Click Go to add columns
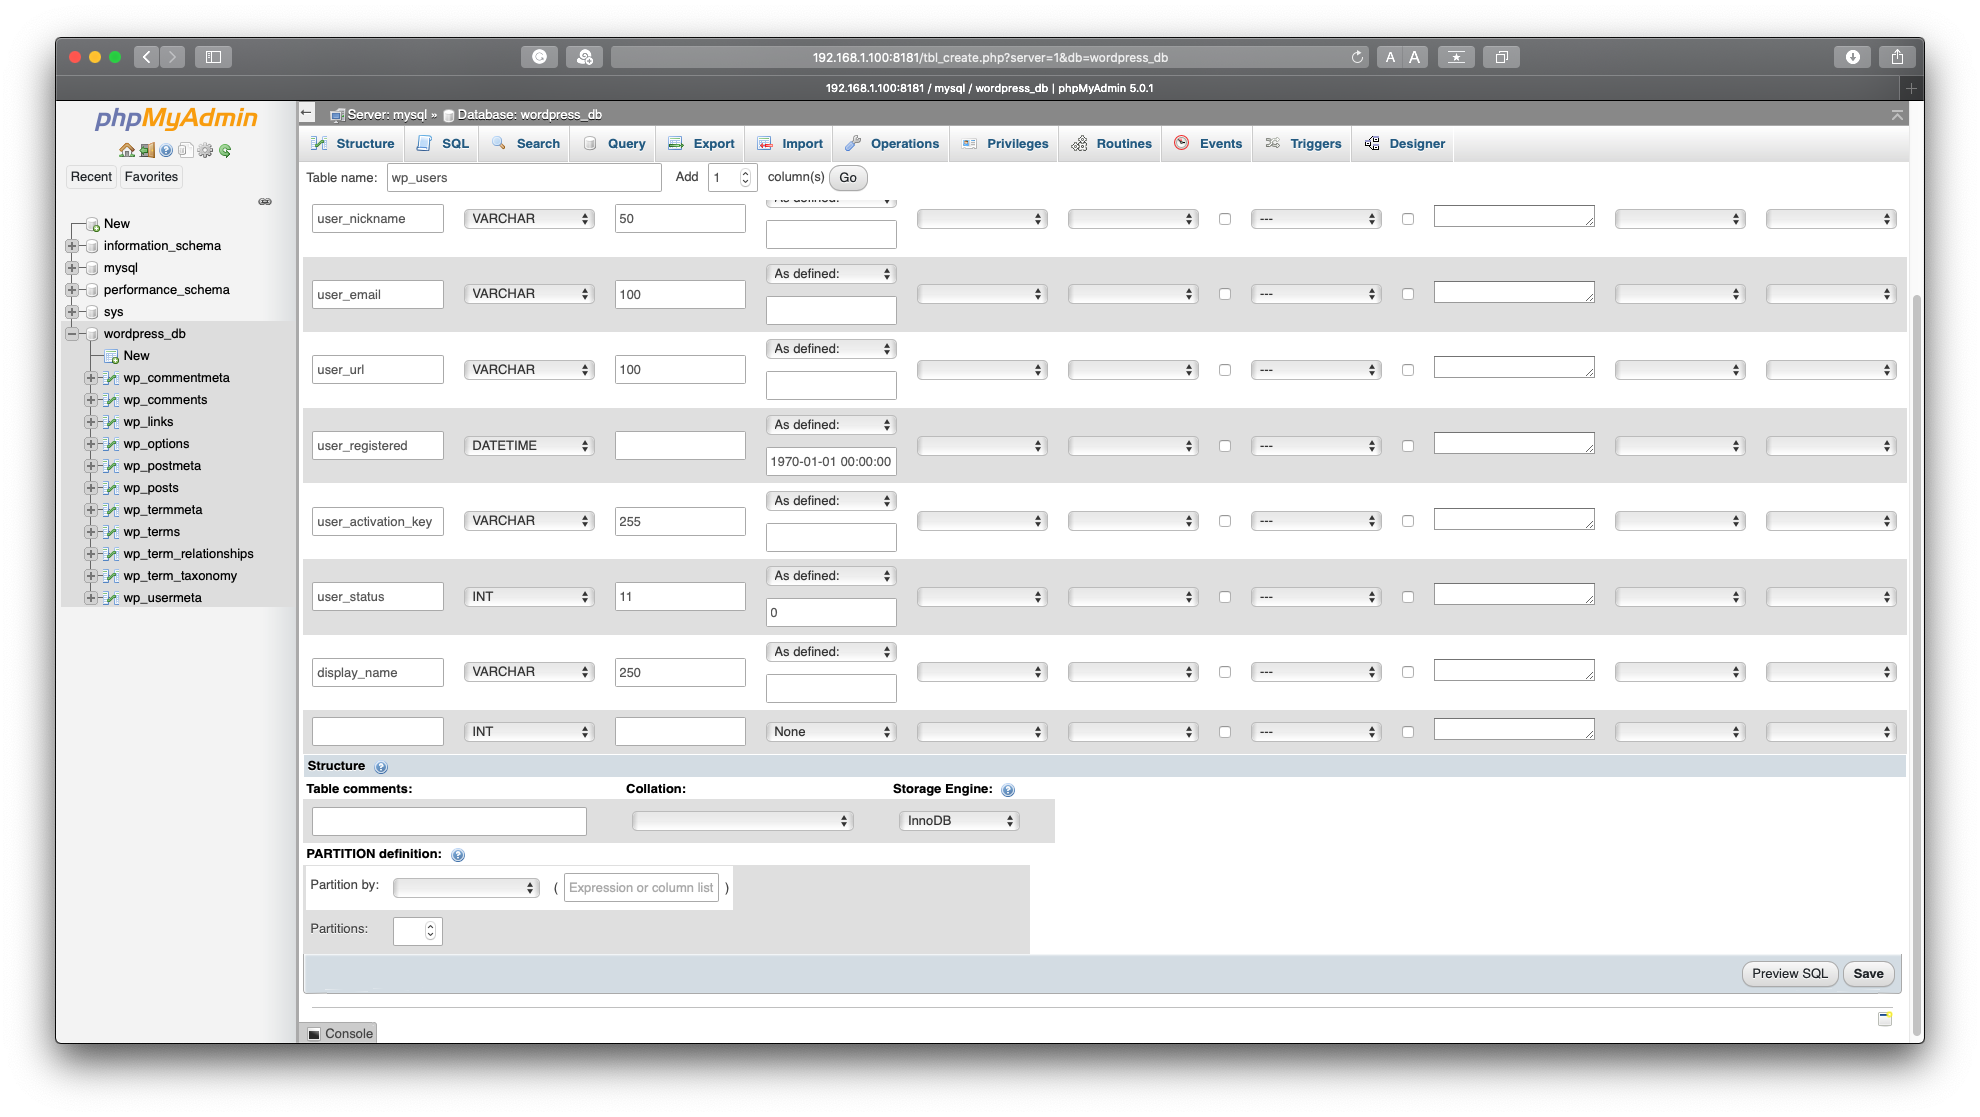The height and width of the screenshot is (1117, 1980). coord(848,178)
